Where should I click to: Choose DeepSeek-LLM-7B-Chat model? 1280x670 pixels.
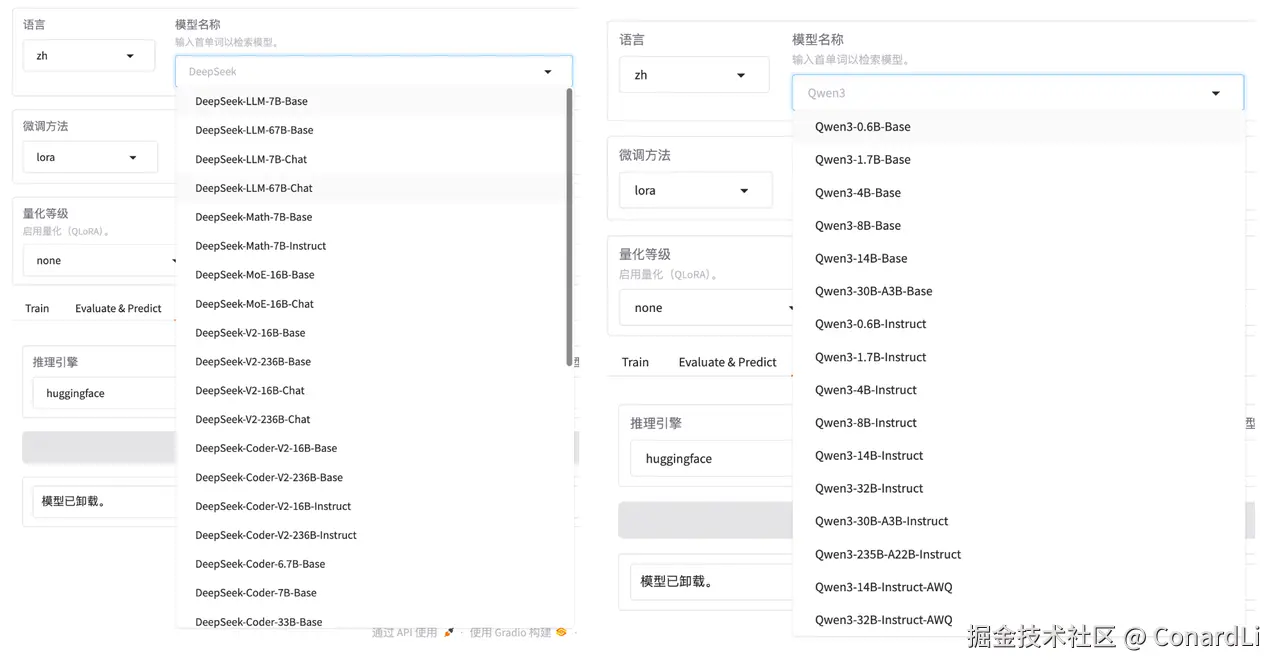pyautogui.click(x=371, y=159)
